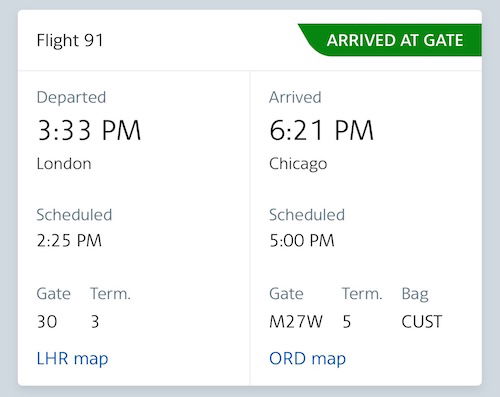This screenshot has width=500, height=397.
Task: Click arrival gate M27W
Action: pyautogui.click(x=296, y=322)
